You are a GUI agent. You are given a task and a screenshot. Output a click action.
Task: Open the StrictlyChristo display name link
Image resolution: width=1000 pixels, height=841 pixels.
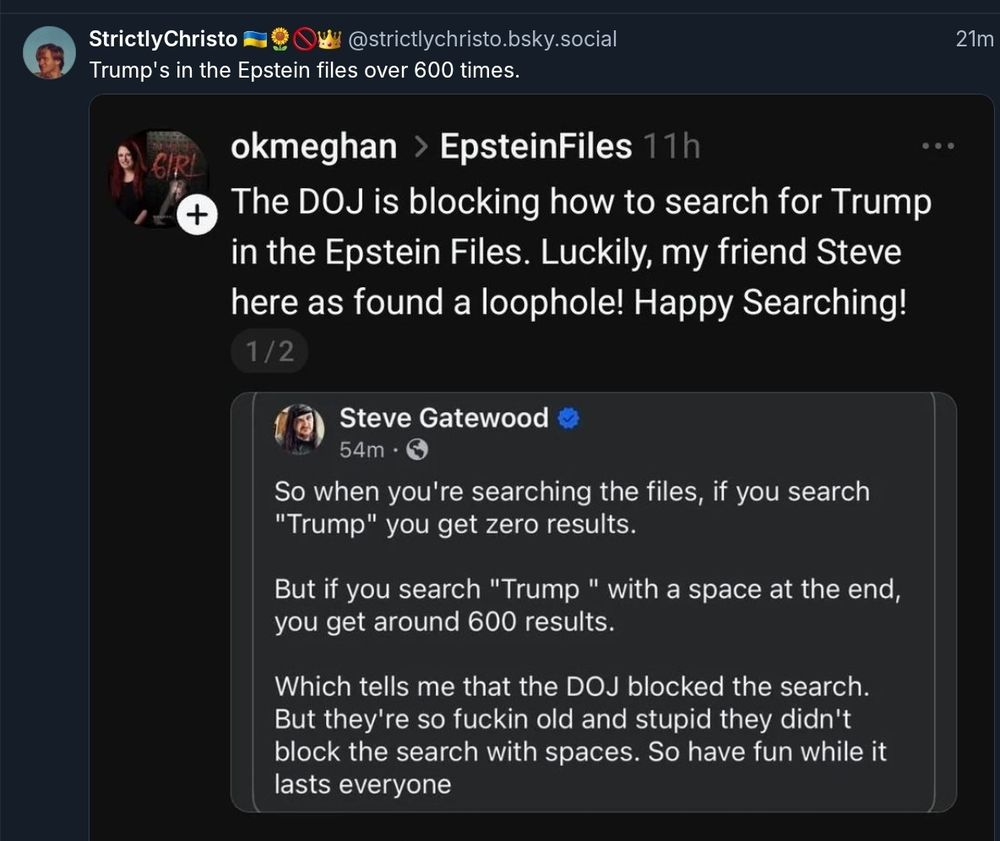[x=163, y=40]
